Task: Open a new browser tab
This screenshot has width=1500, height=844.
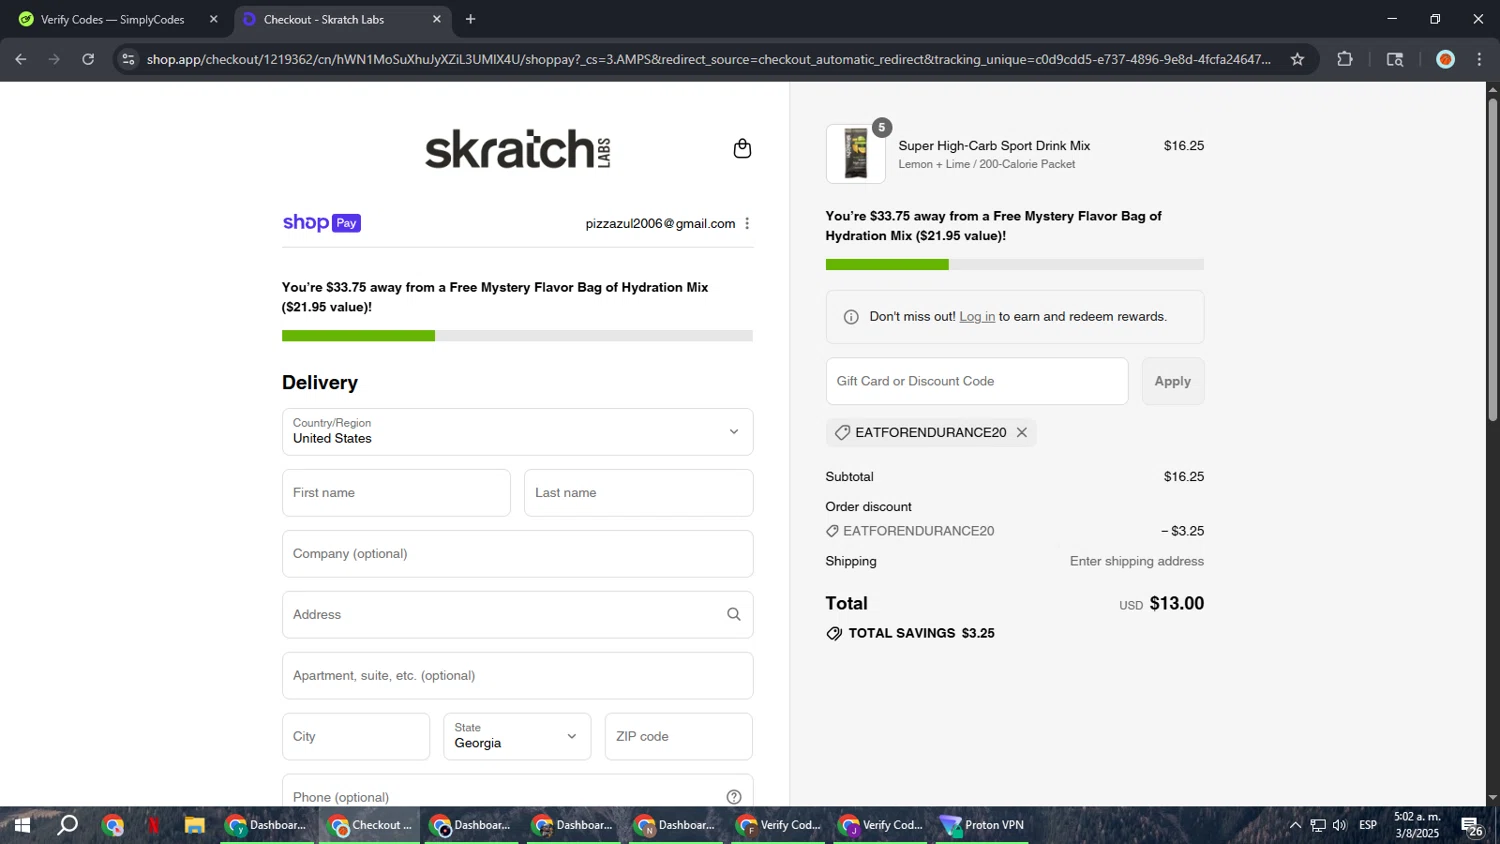Action: coord(470,19)
